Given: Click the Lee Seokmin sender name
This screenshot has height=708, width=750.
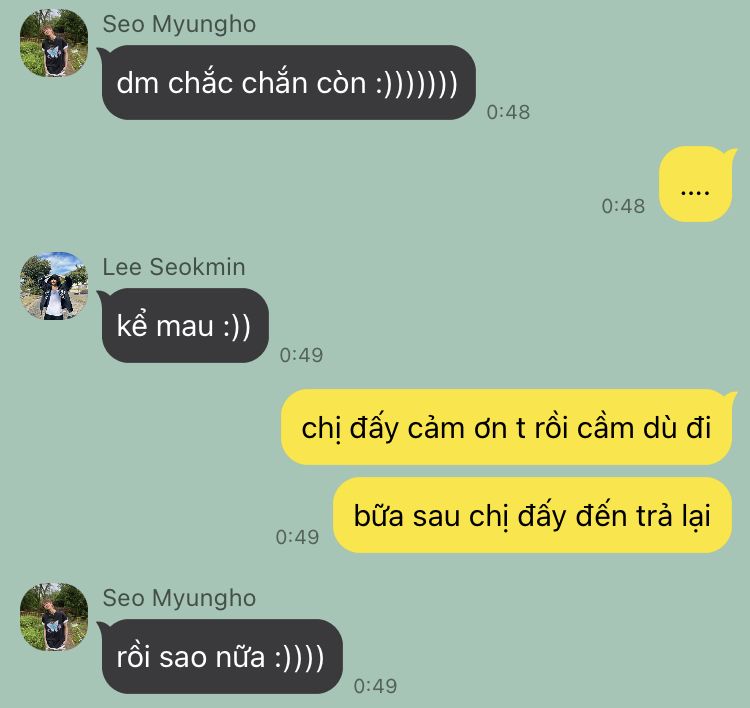Looking at the screenshot, I should tap(174, 266).
